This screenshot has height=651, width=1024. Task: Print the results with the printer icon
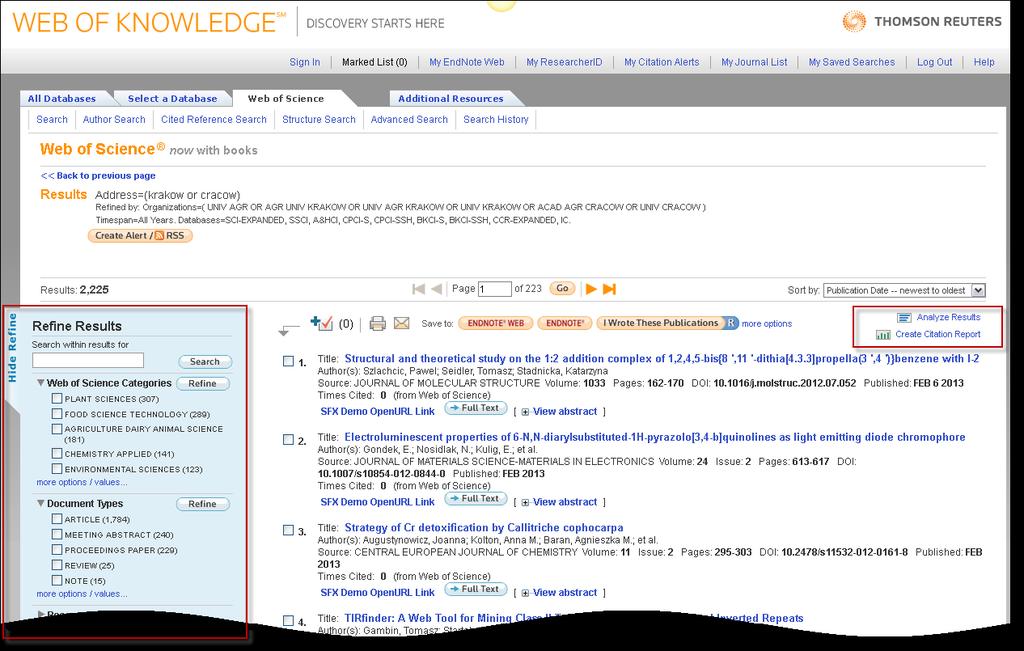[x=377, y=323]
